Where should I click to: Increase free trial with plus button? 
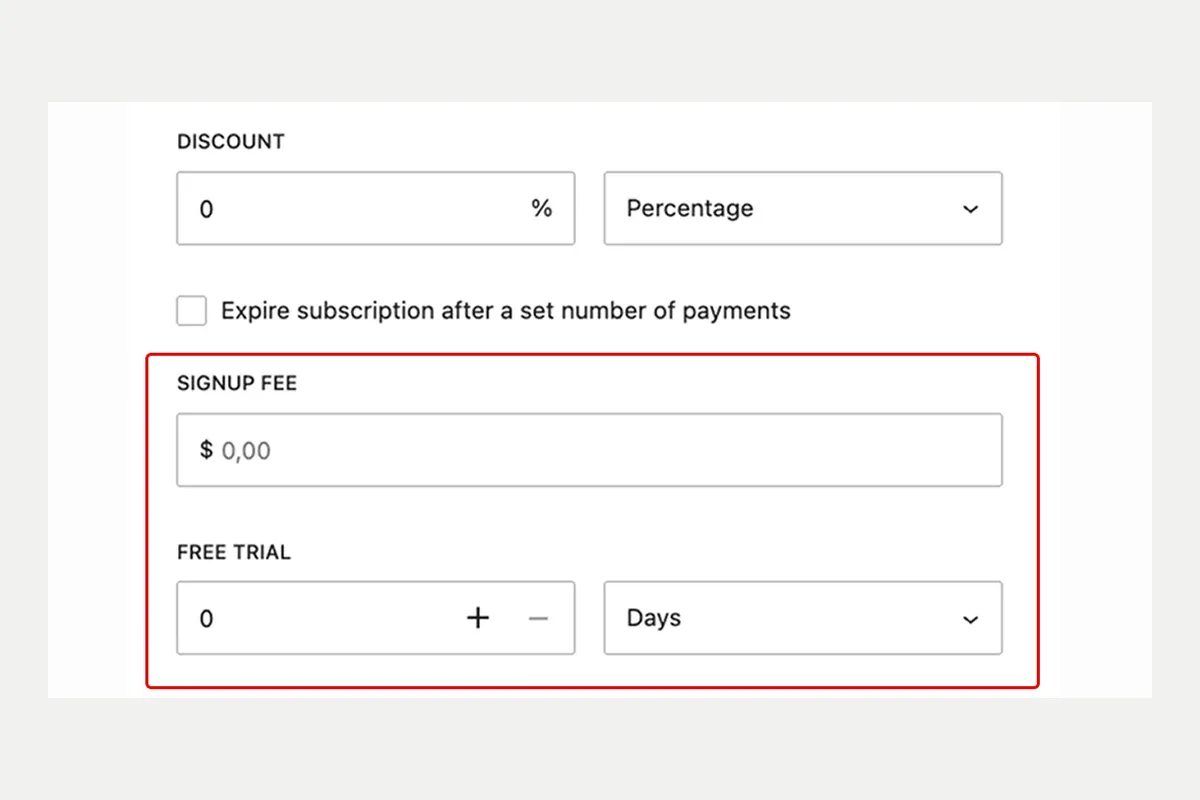(x=478, y=618)
